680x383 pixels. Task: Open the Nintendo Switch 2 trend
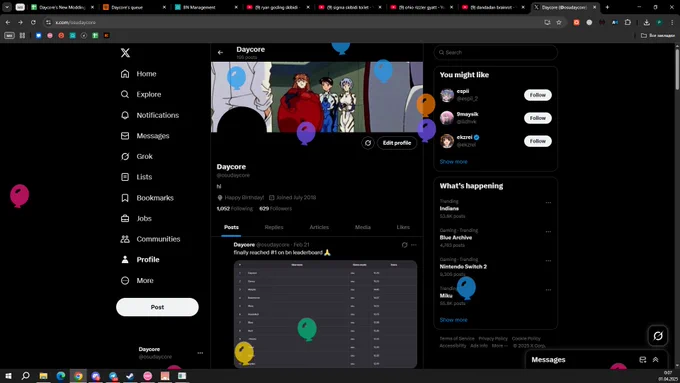(x=463, y=266)
